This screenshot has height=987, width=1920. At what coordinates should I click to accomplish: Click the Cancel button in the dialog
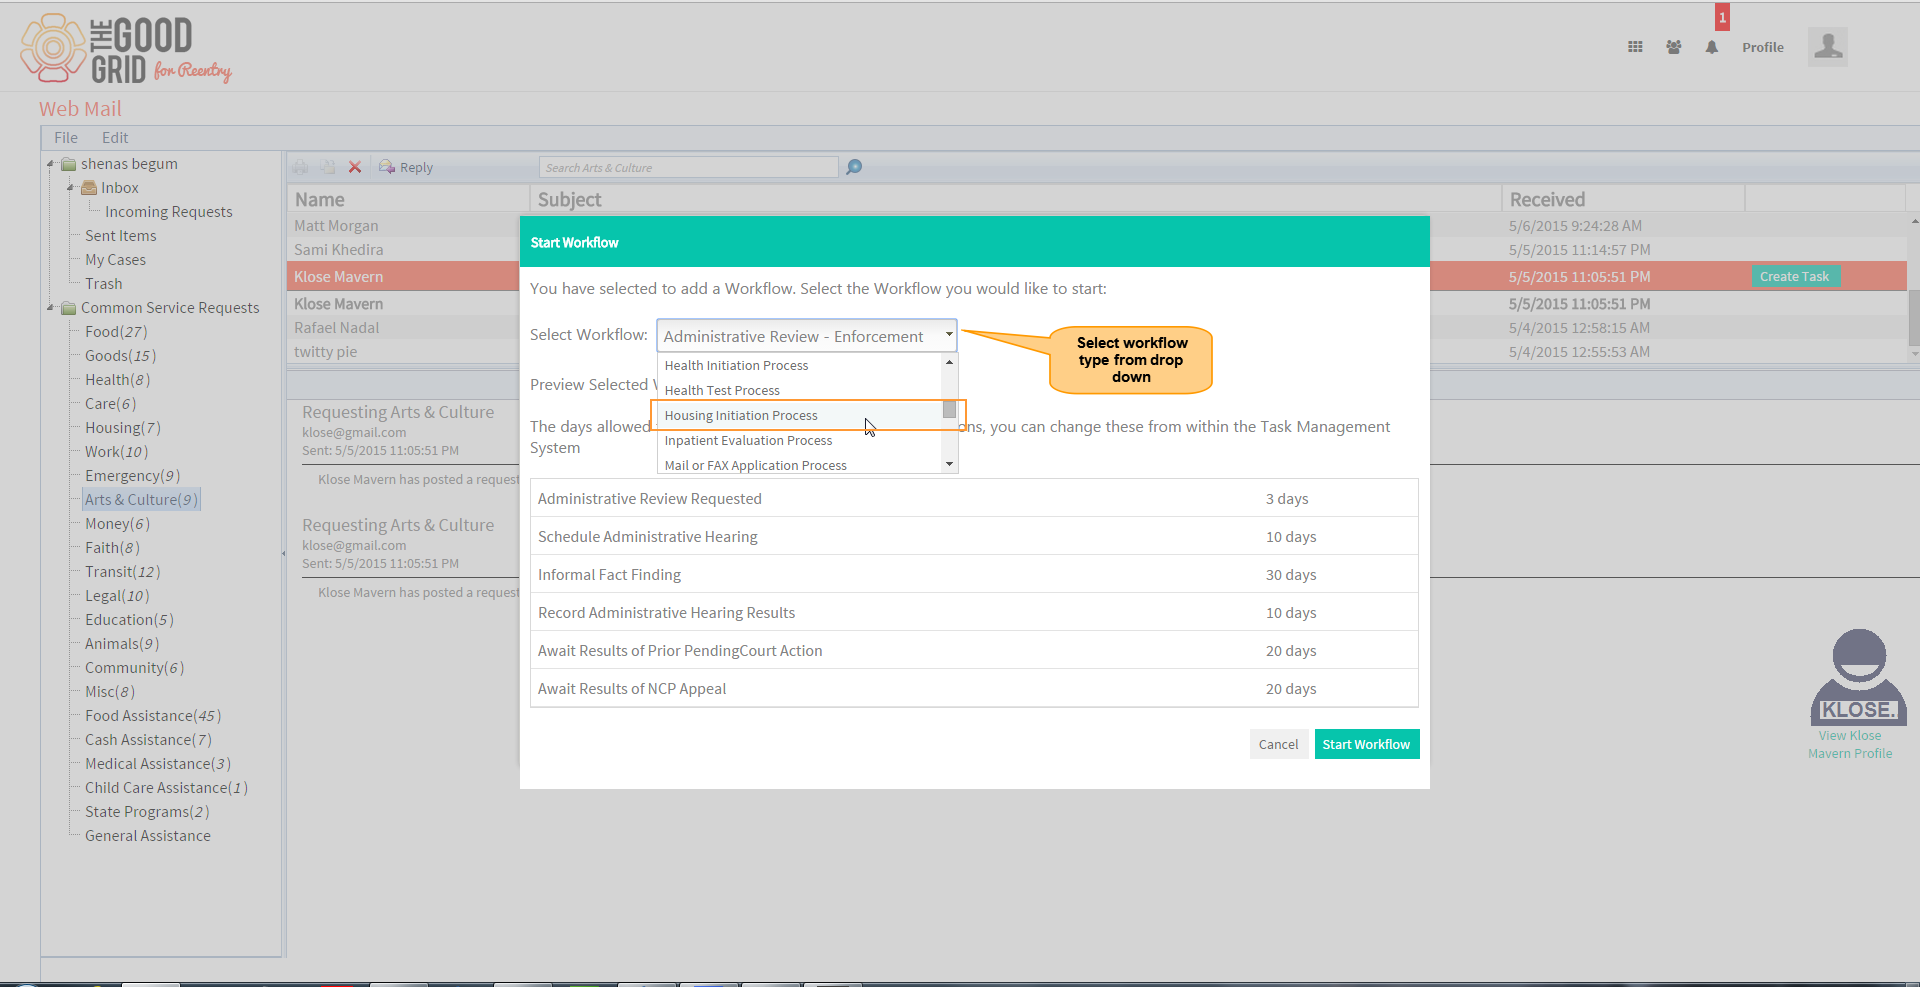(1278, 744)
